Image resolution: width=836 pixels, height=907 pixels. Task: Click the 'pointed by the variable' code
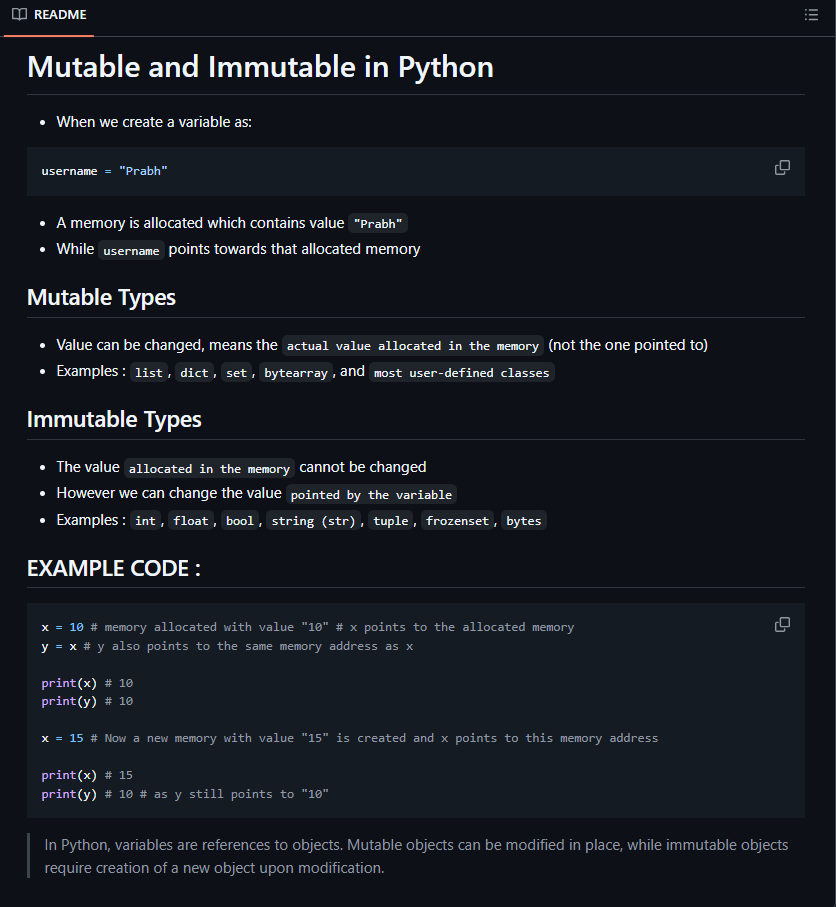click(371, 495)
